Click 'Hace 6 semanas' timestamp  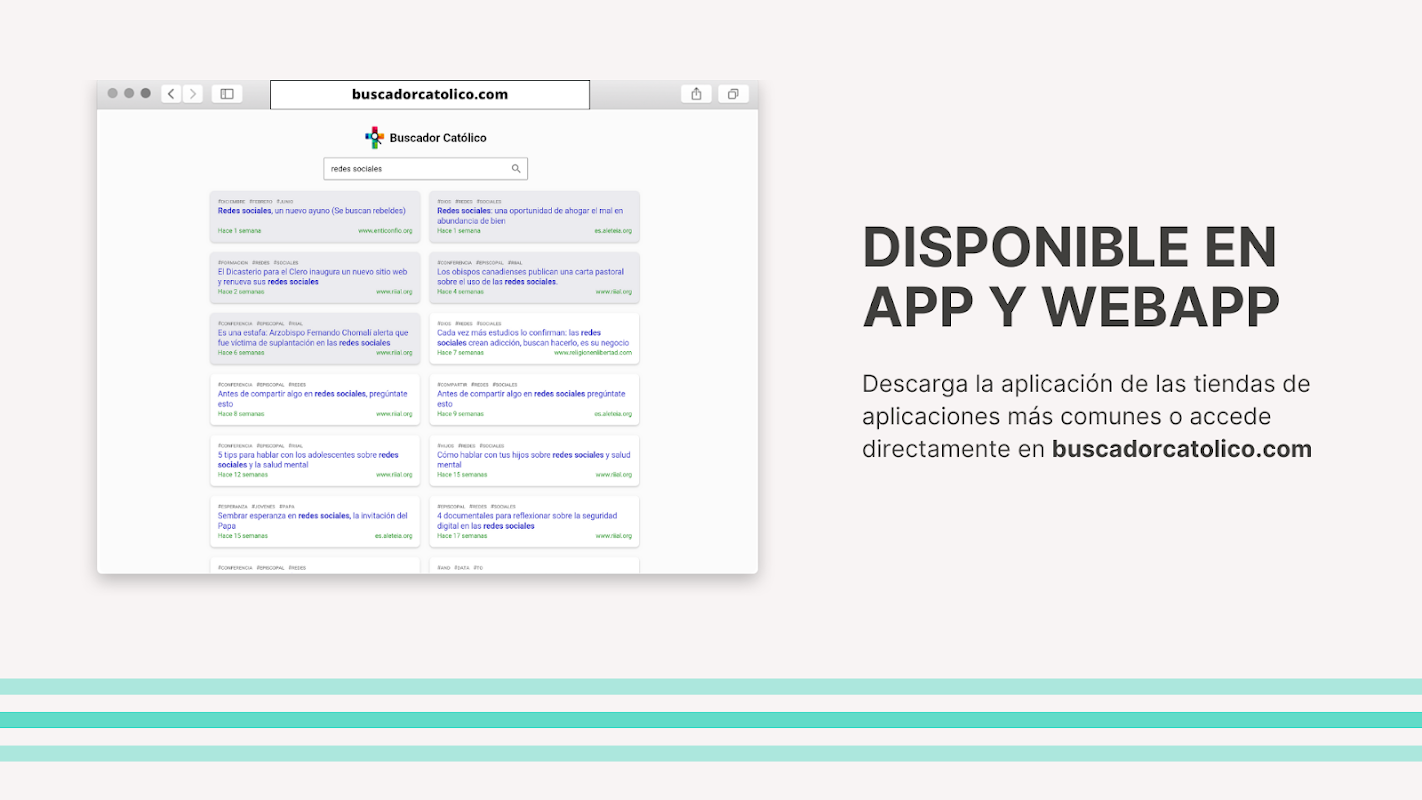coord(241,352)
